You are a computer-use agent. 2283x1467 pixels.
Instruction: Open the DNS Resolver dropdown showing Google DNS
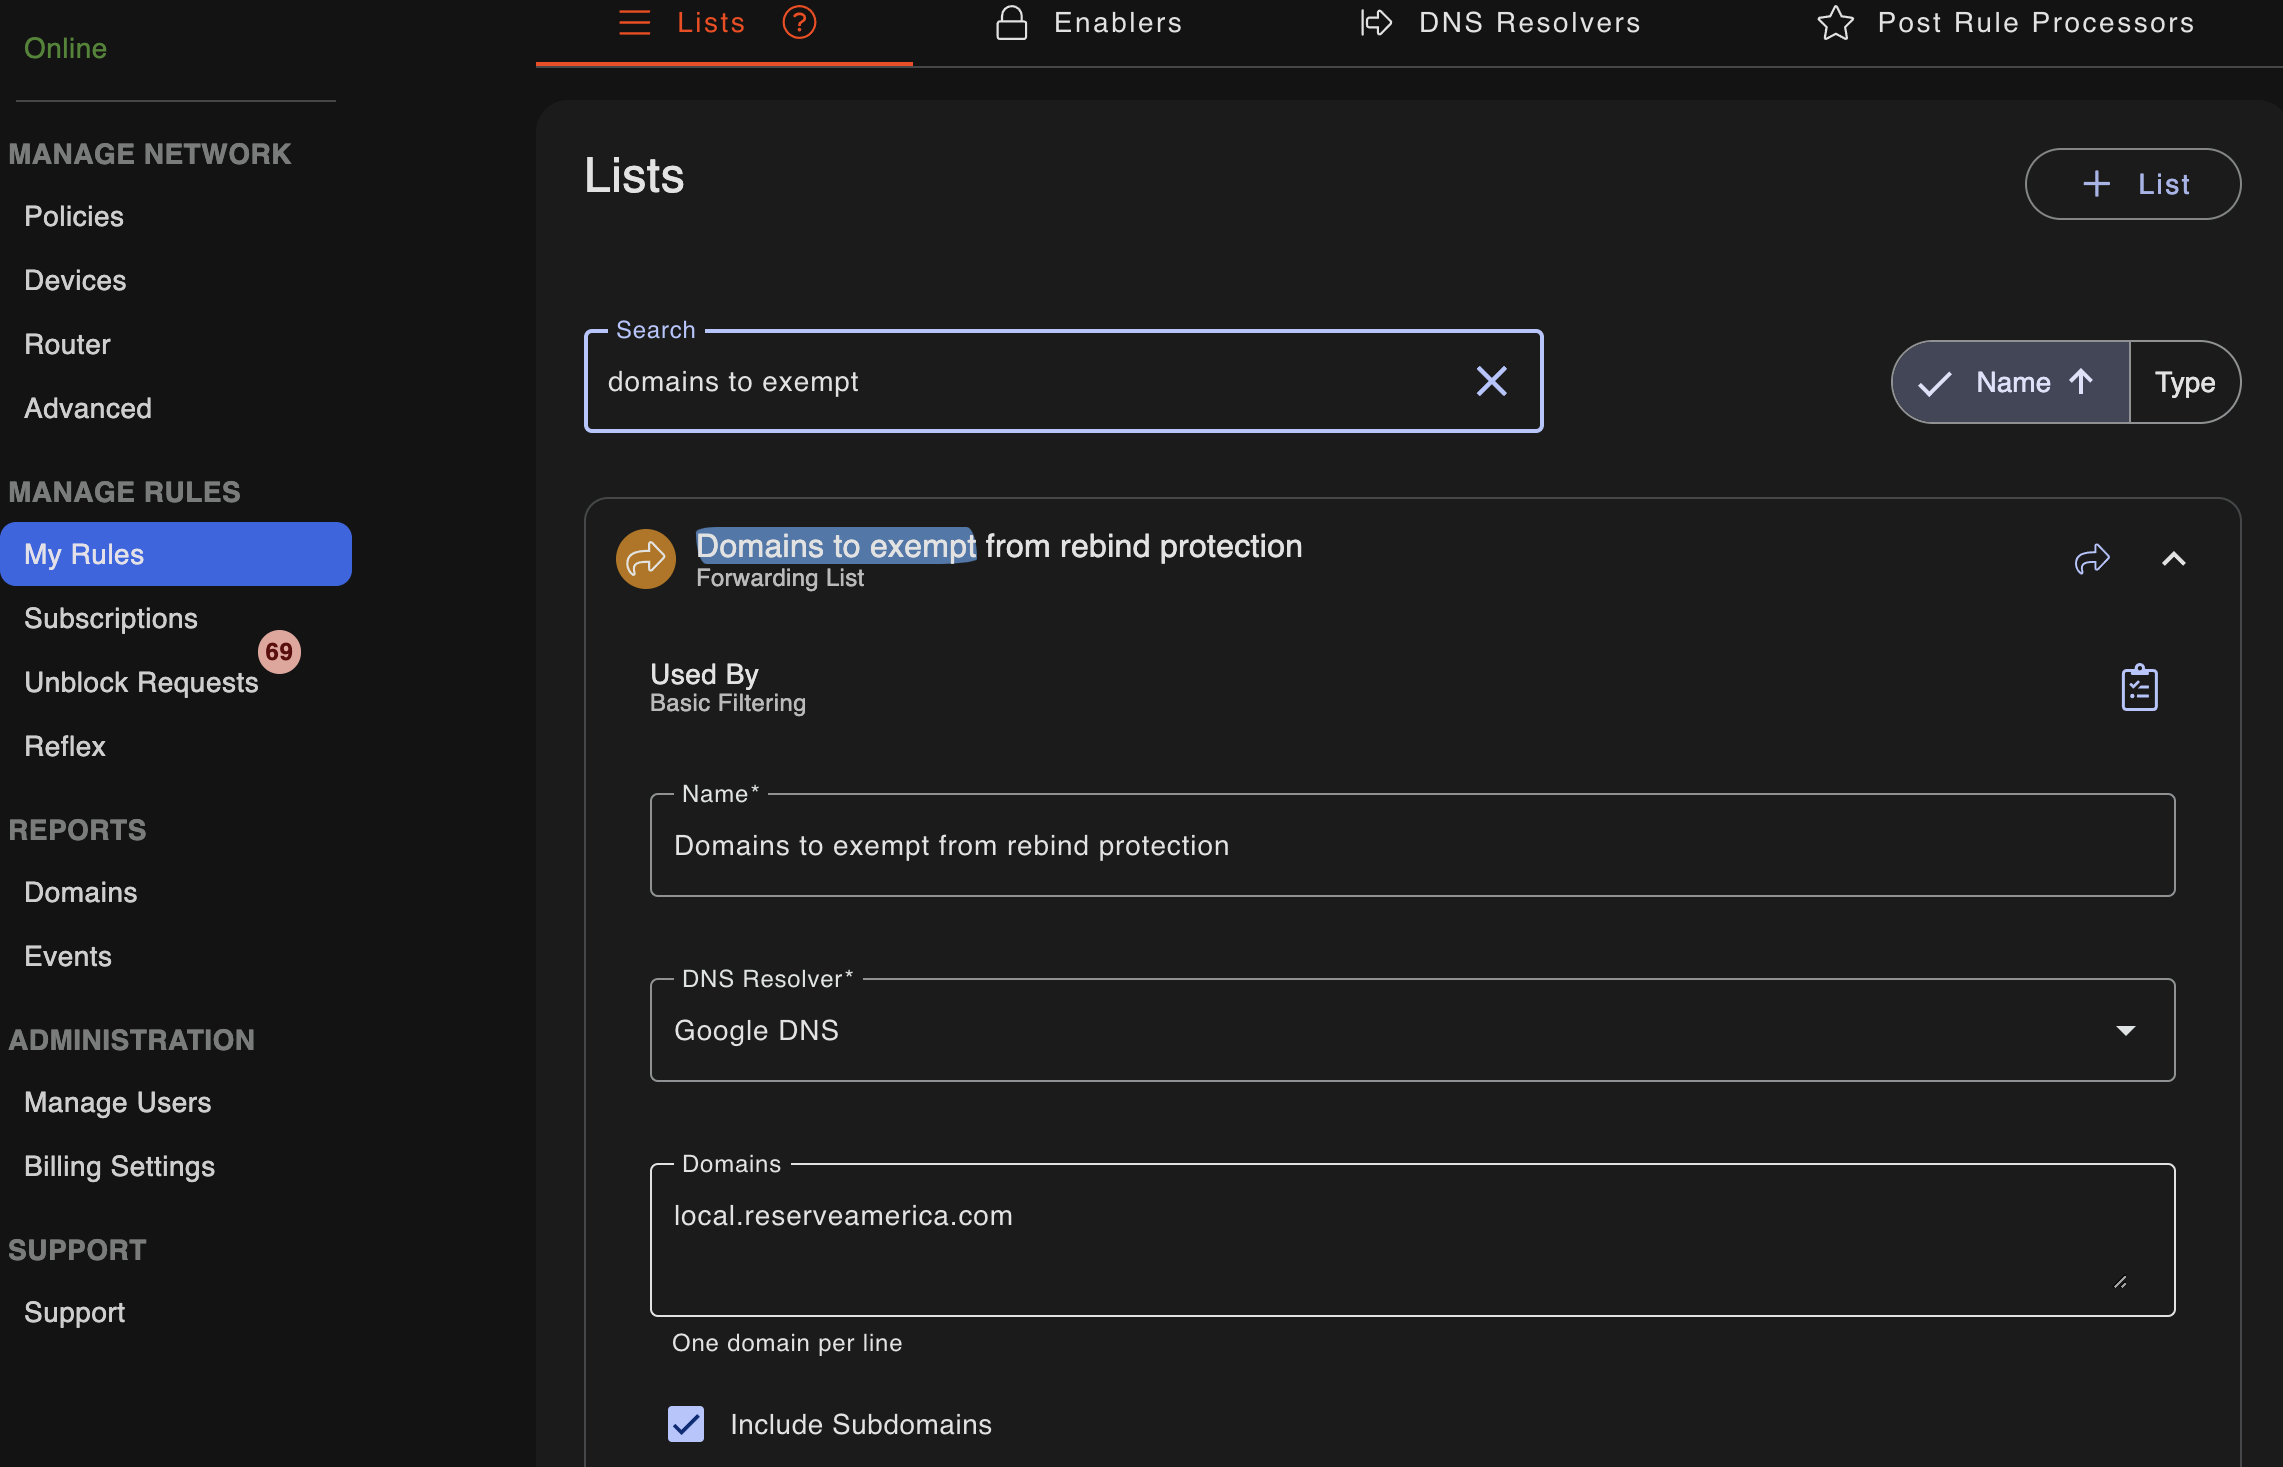coord(1412,1030)
